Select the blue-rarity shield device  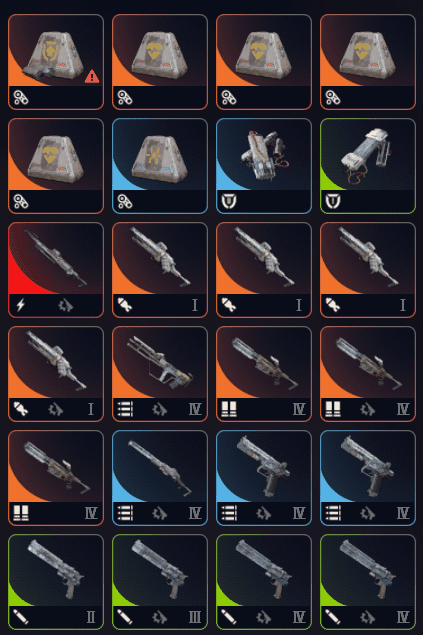(x=264, y=166)
